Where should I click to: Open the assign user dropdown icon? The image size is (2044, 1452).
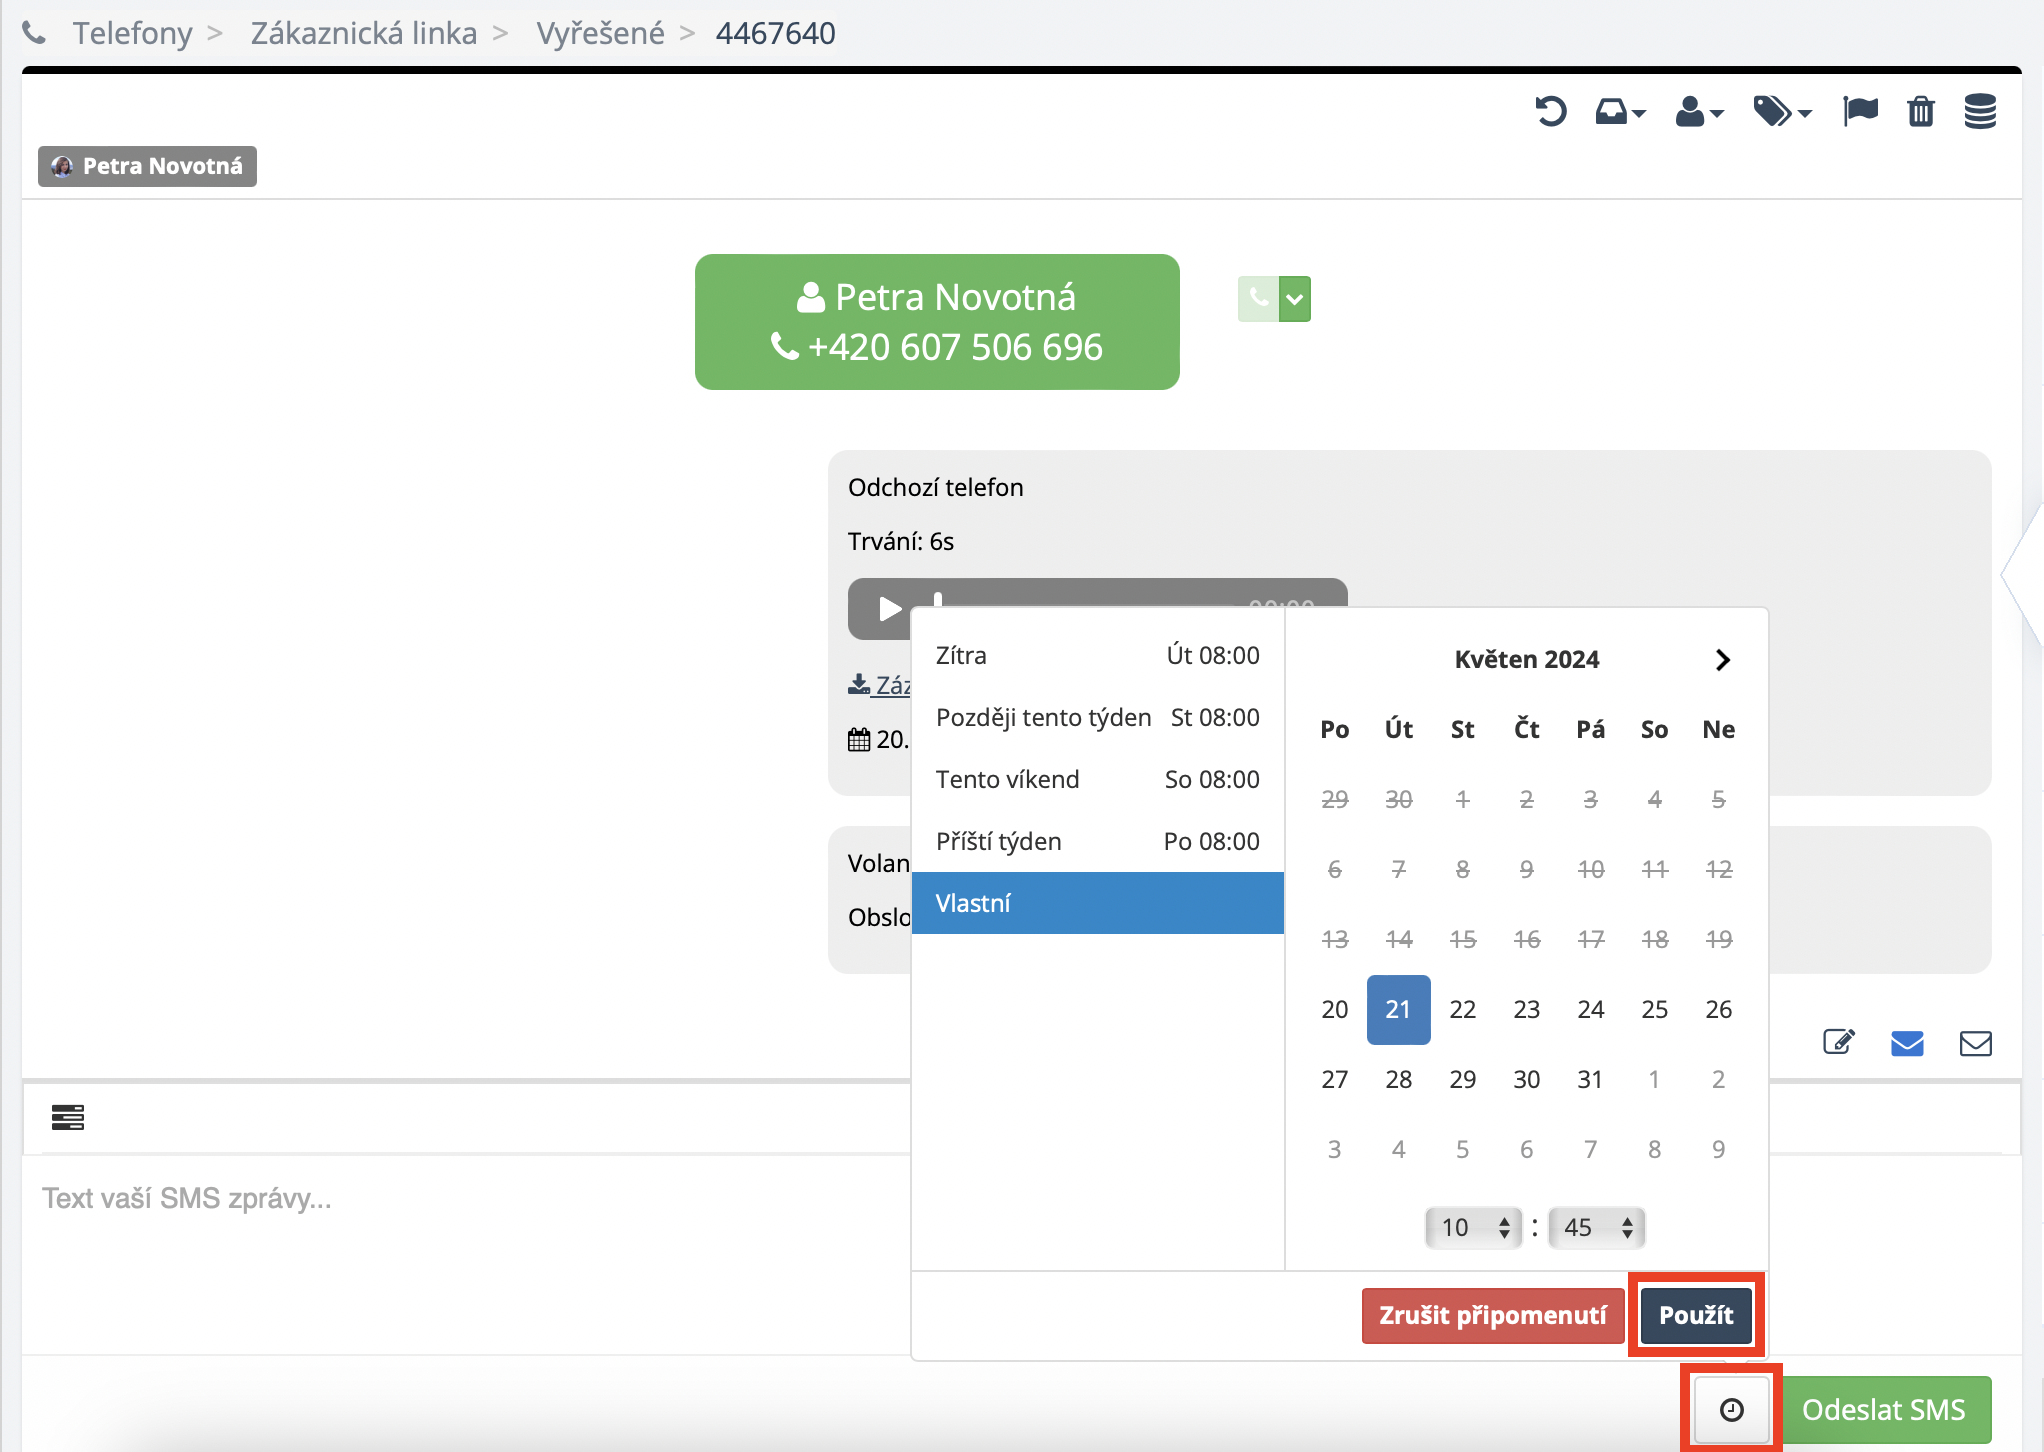1699,111
